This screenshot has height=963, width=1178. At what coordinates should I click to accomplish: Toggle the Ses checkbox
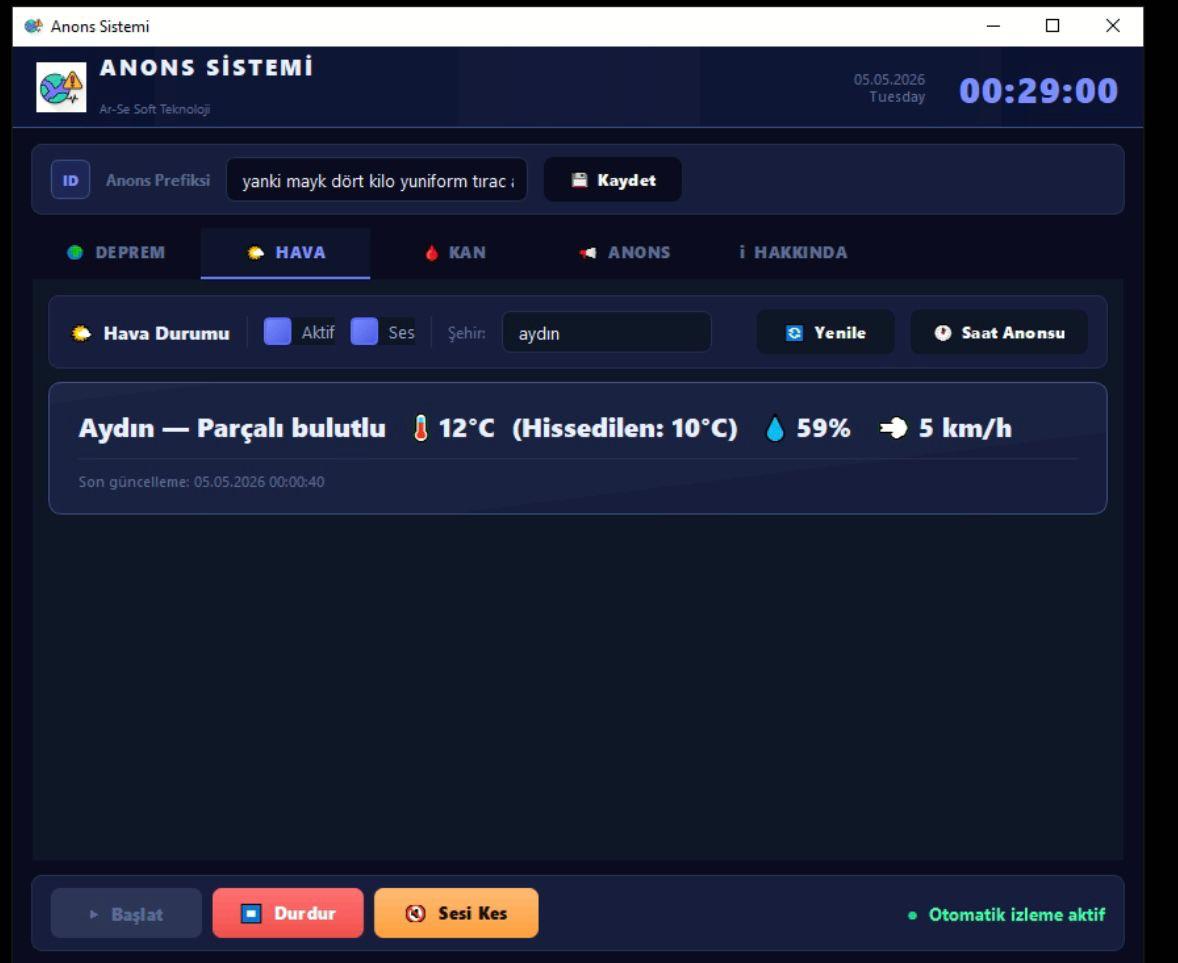coord(364,331)
